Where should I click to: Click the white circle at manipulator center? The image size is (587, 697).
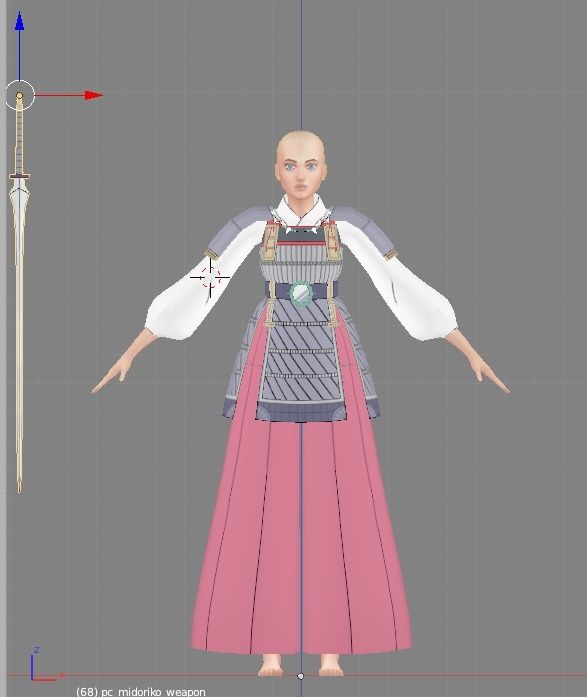20,95
